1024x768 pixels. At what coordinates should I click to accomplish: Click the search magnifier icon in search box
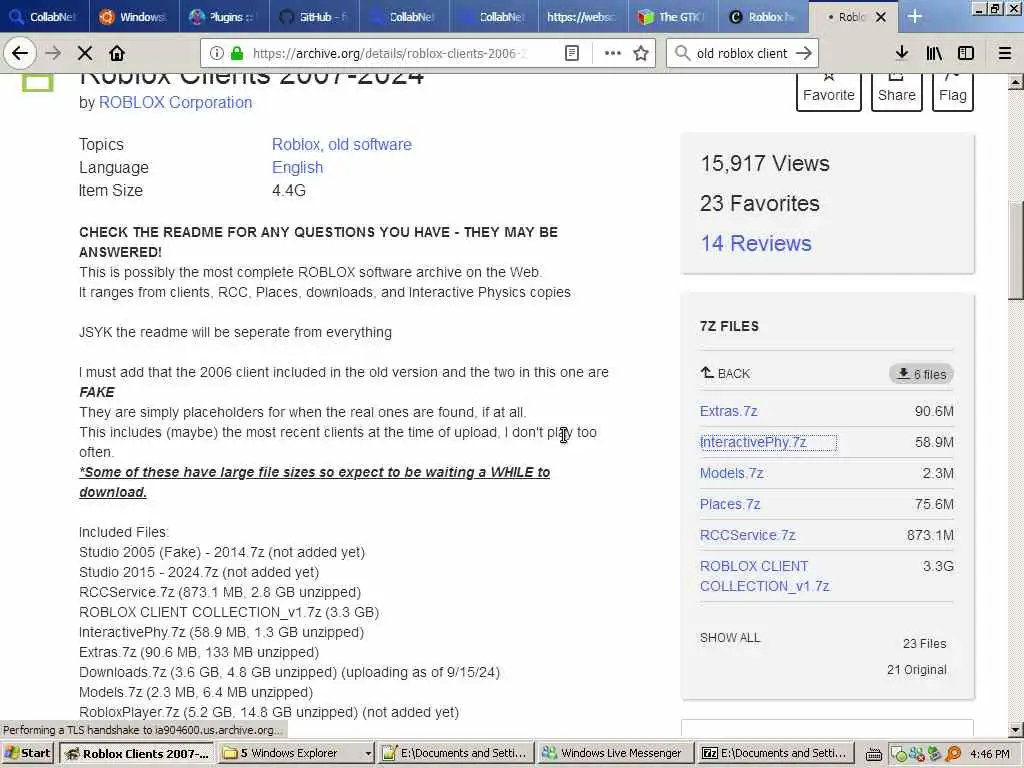coord(682,53)
